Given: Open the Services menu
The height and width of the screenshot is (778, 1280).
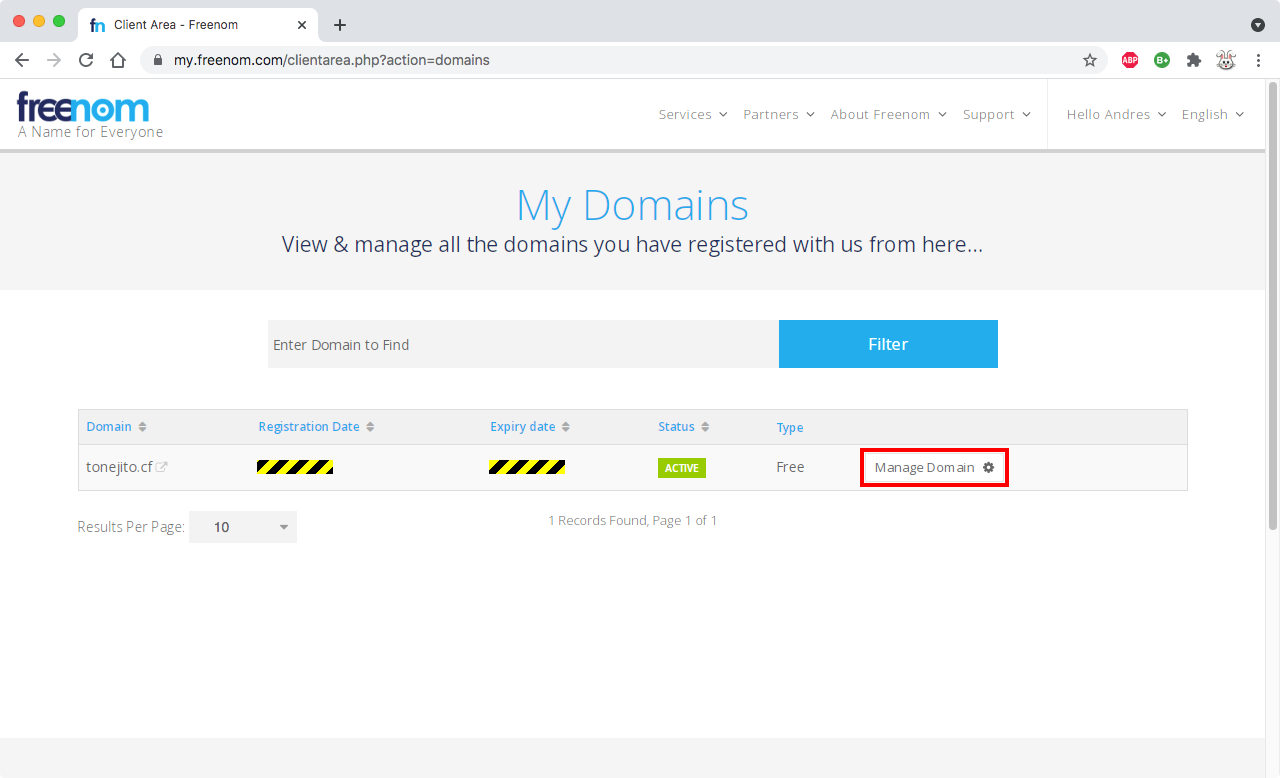Looking at the screenshot, I should pyautogui.click(x=692, y=115).
